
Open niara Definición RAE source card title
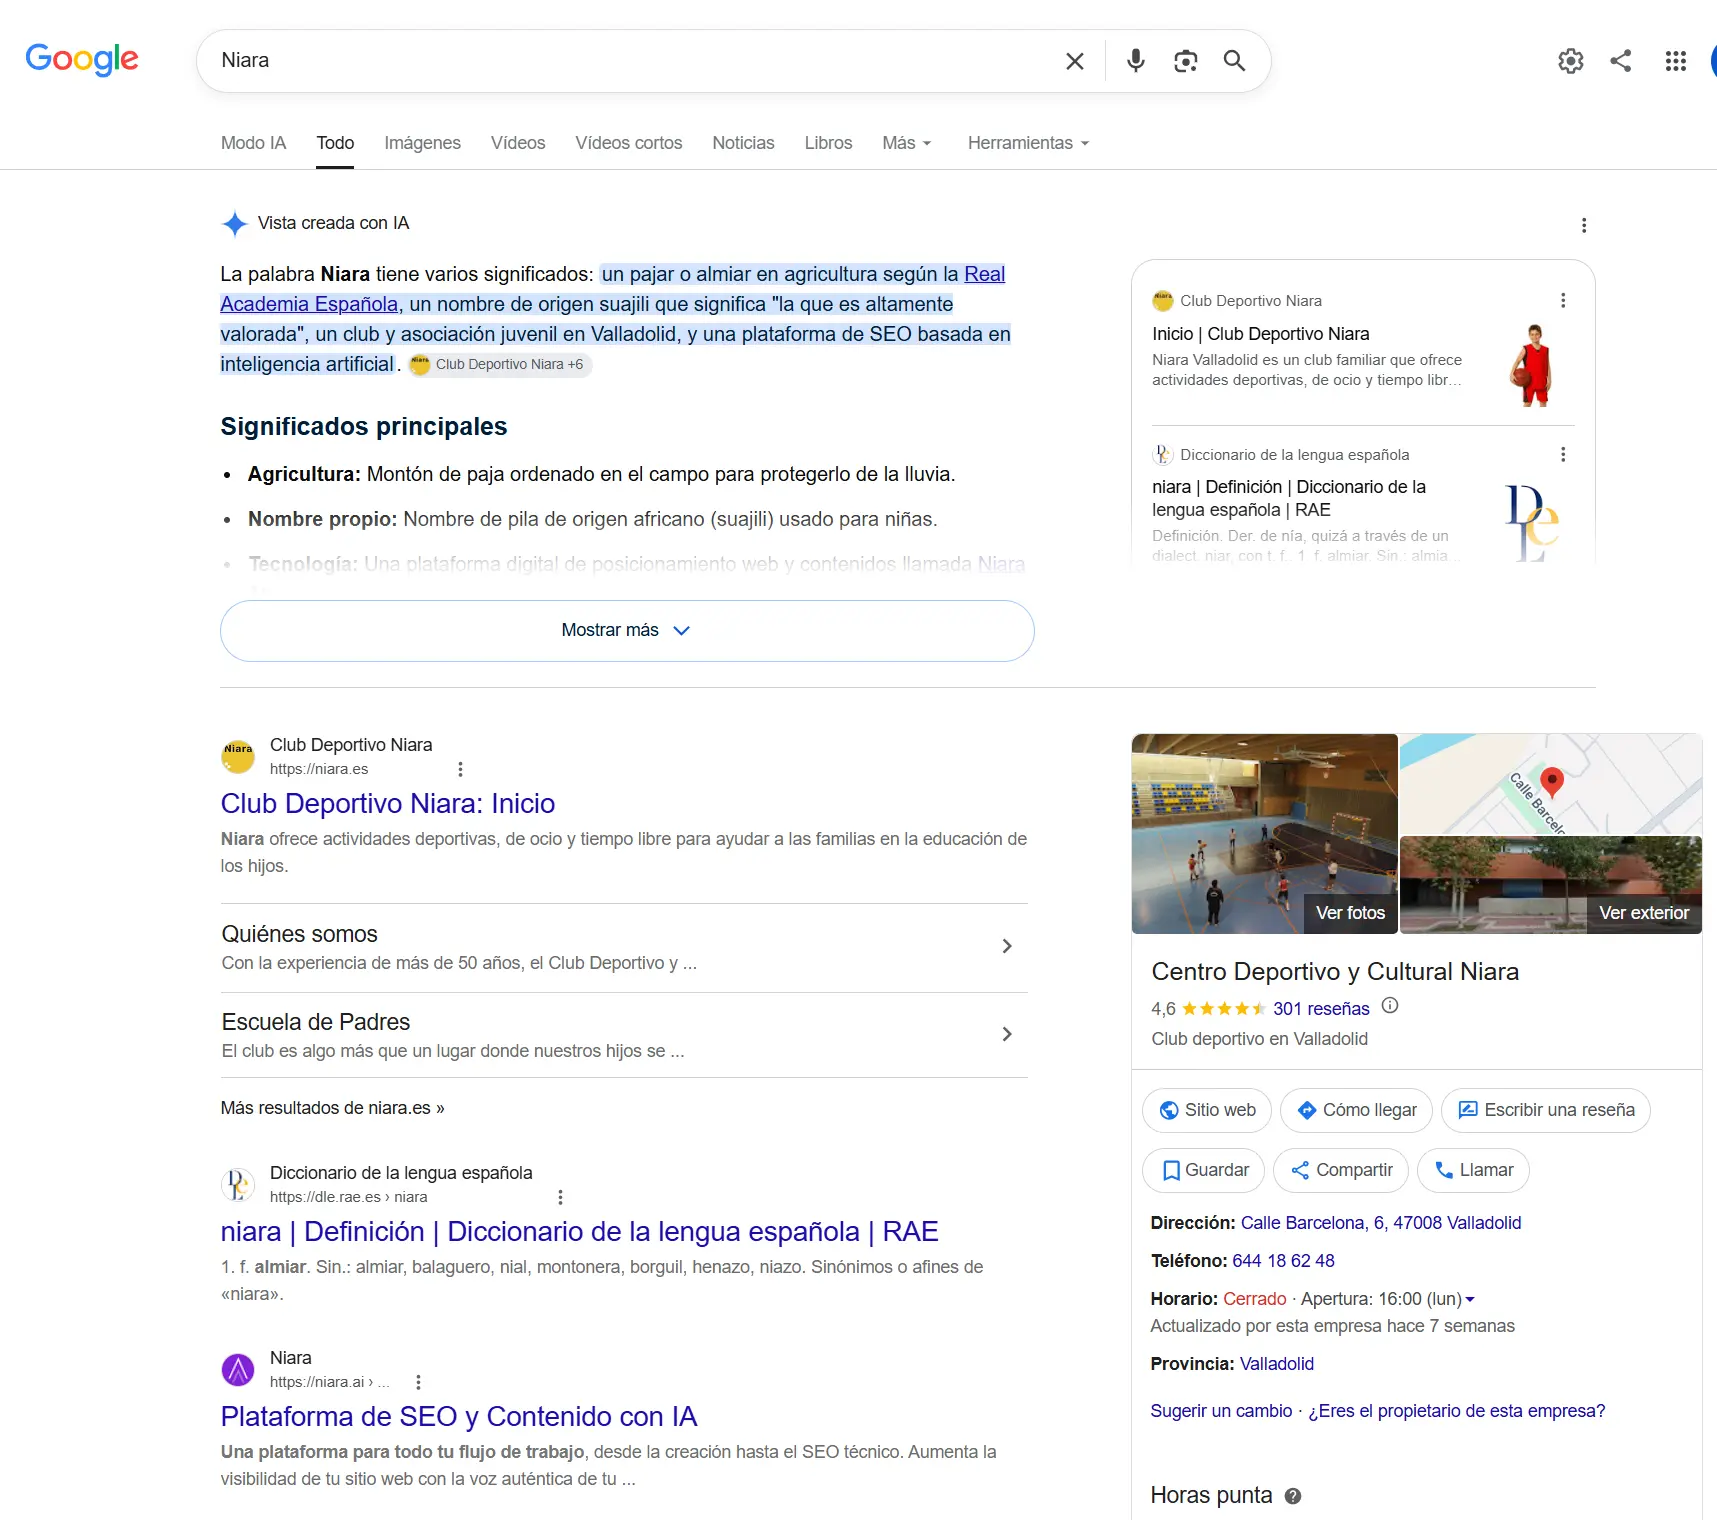pos(1289,498)
